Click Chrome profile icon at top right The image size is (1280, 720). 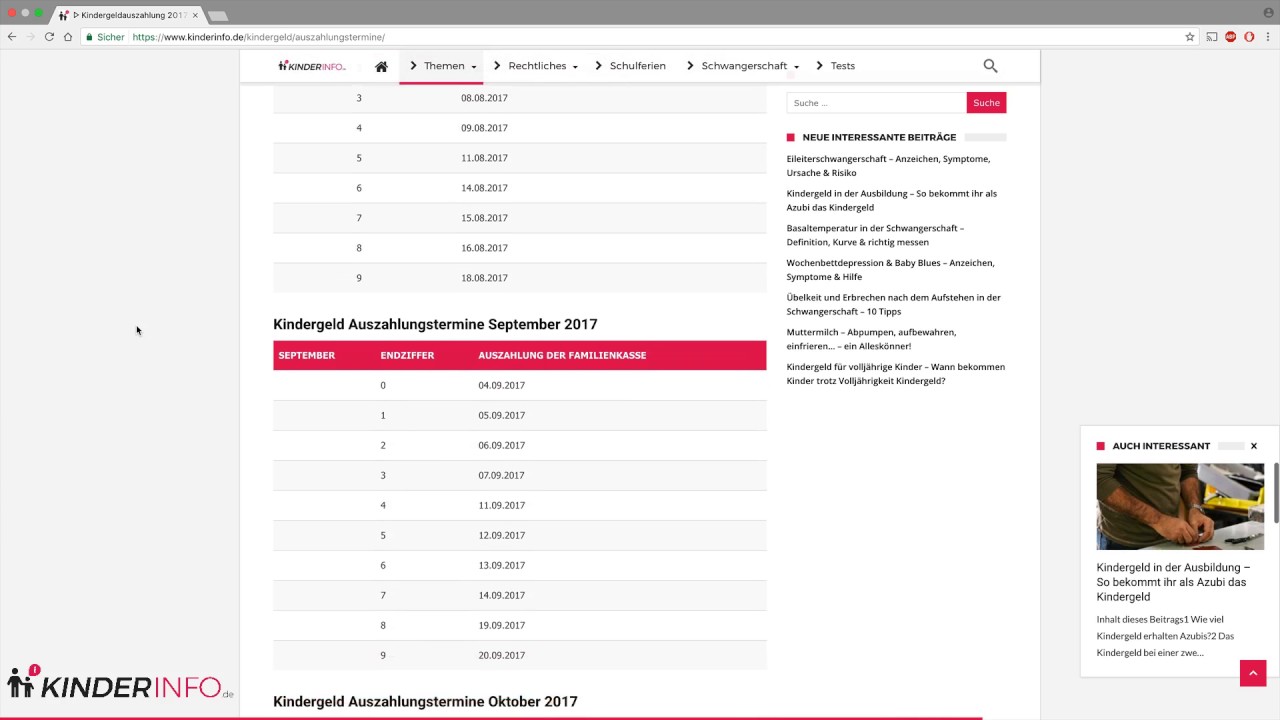pos(1269,12)
